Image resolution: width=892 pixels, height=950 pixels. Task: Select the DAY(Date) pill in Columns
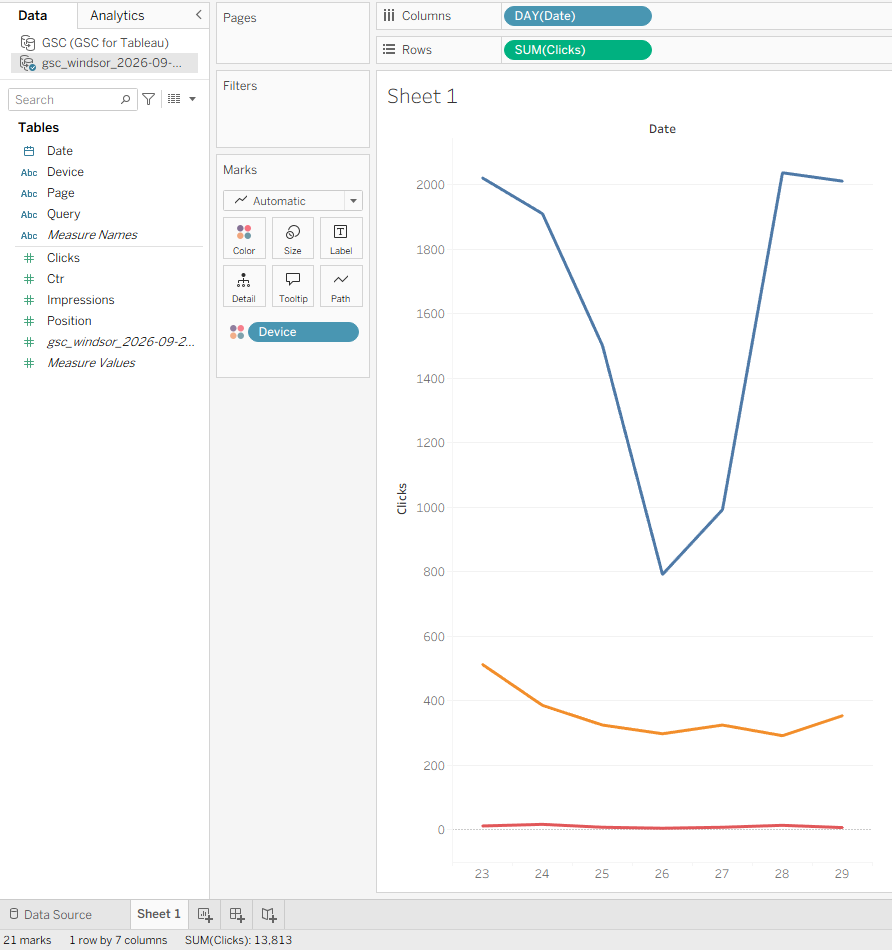pos(577,16)
